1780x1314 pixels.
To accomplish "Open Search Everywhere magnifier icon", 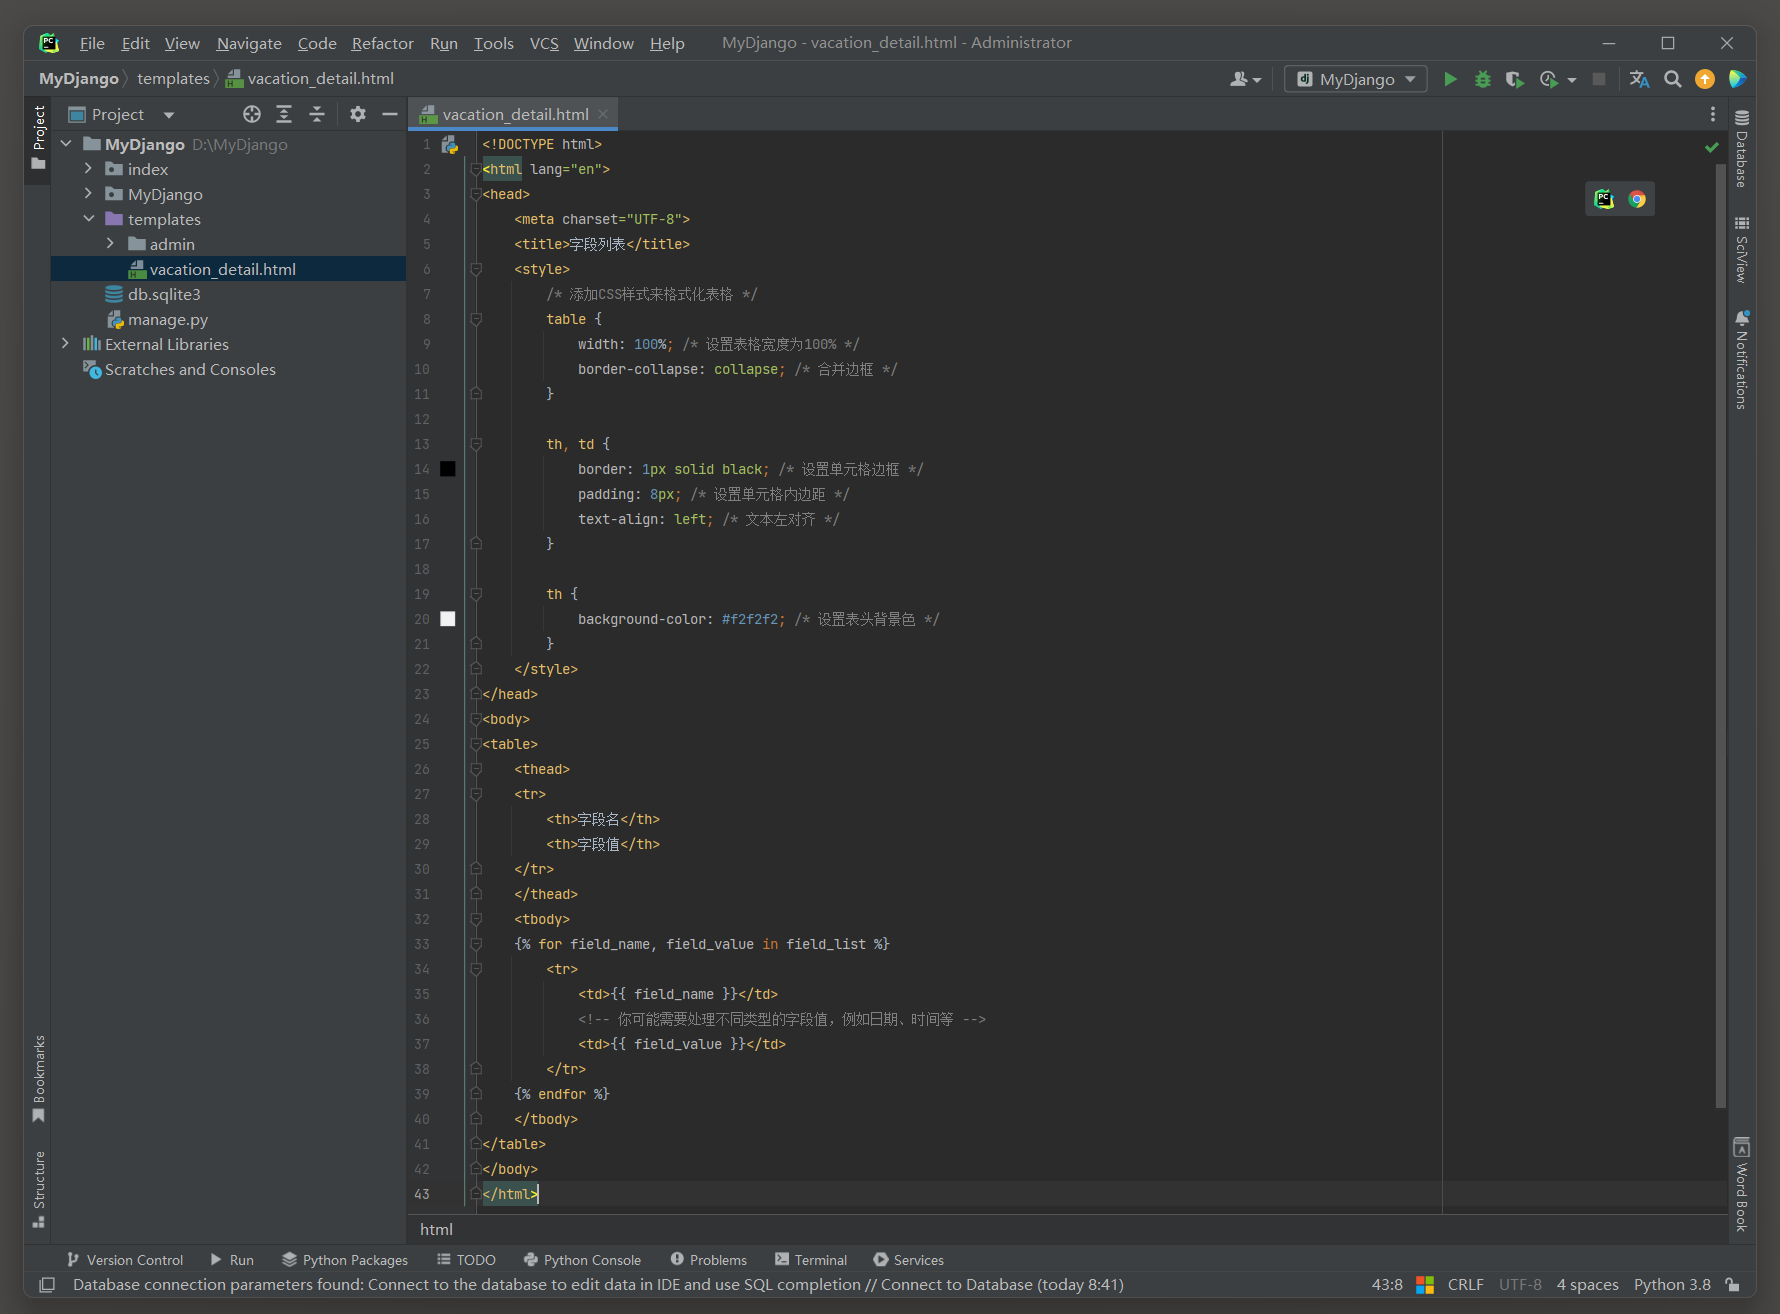I will 1672,79.
